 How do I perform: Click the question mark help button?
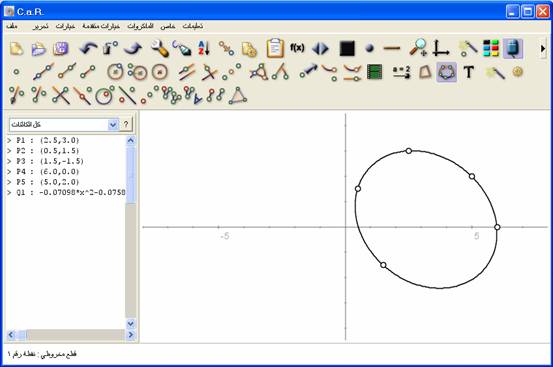[126, 124]
